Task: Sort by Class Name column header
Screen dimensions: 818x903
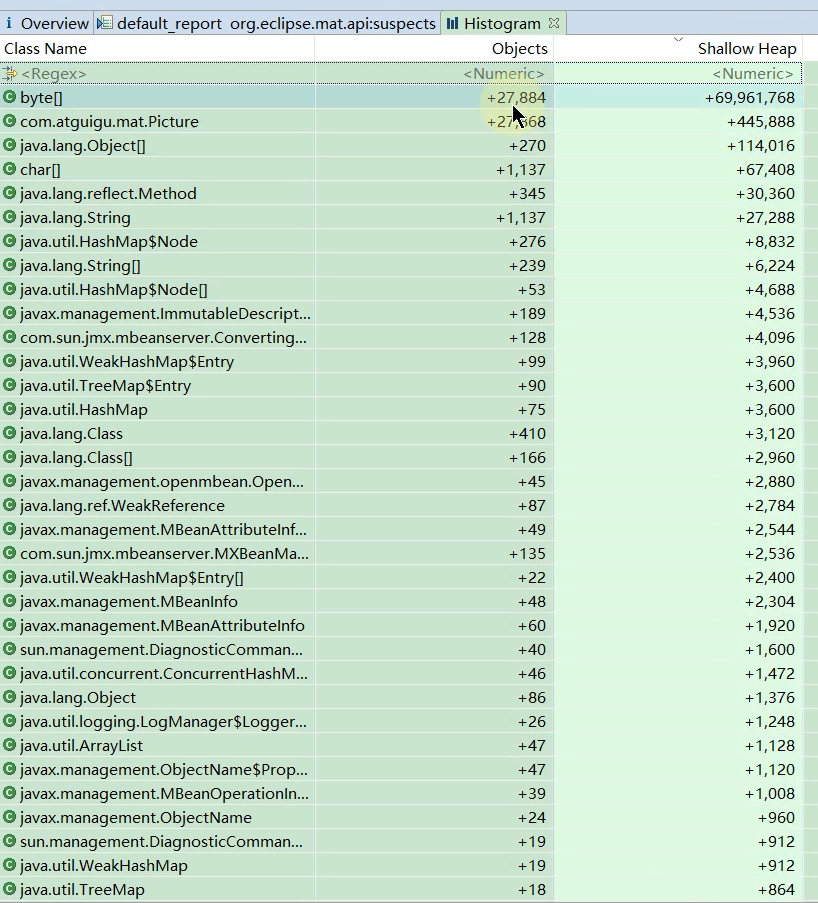Action: tap(157, 48)
